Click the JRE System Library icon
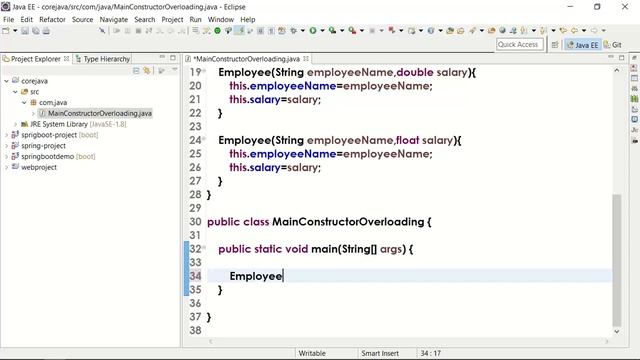Image resolution: width=640 pixels, height=360 pixels. point(24,124)
